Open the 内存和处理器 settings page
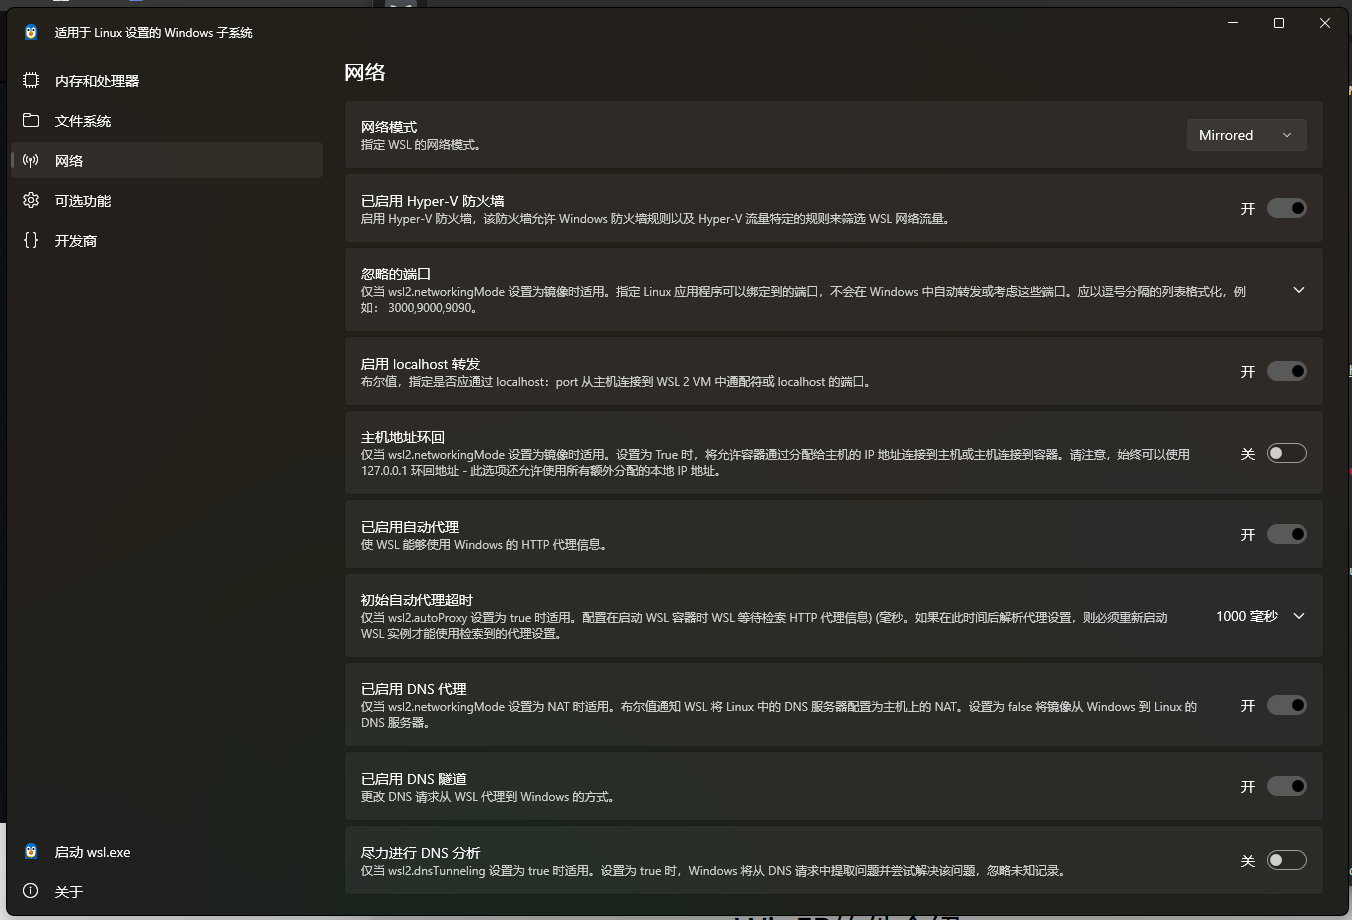Screen dimensions: 1352x920 pos(167,80)
